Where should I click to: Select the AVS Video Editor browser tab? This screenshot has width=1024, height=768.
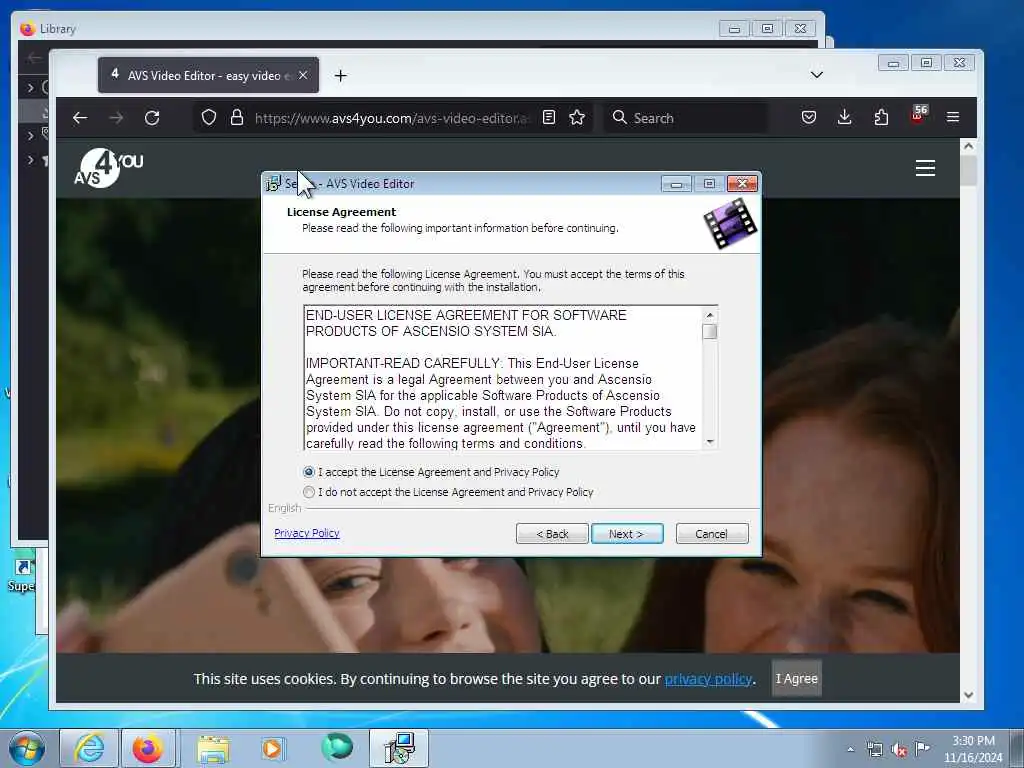208,75
